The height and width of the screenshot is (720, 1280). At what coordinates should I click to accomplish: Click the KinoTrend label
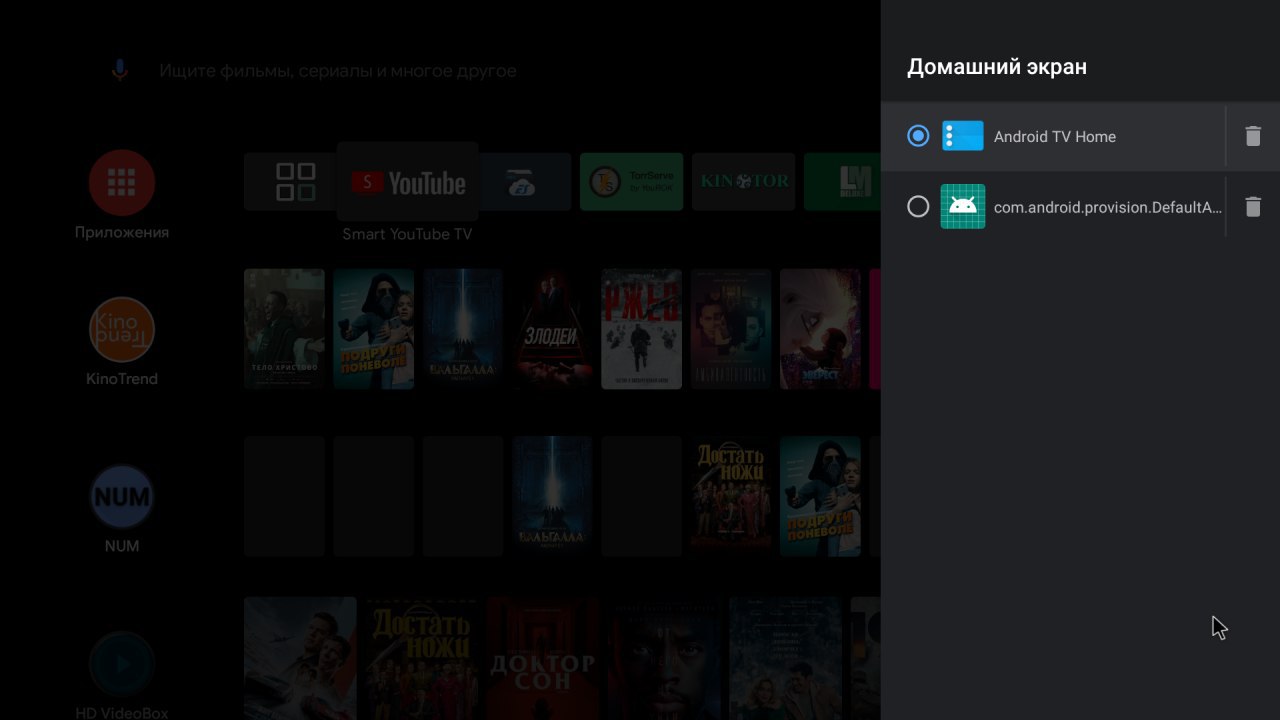122,379
